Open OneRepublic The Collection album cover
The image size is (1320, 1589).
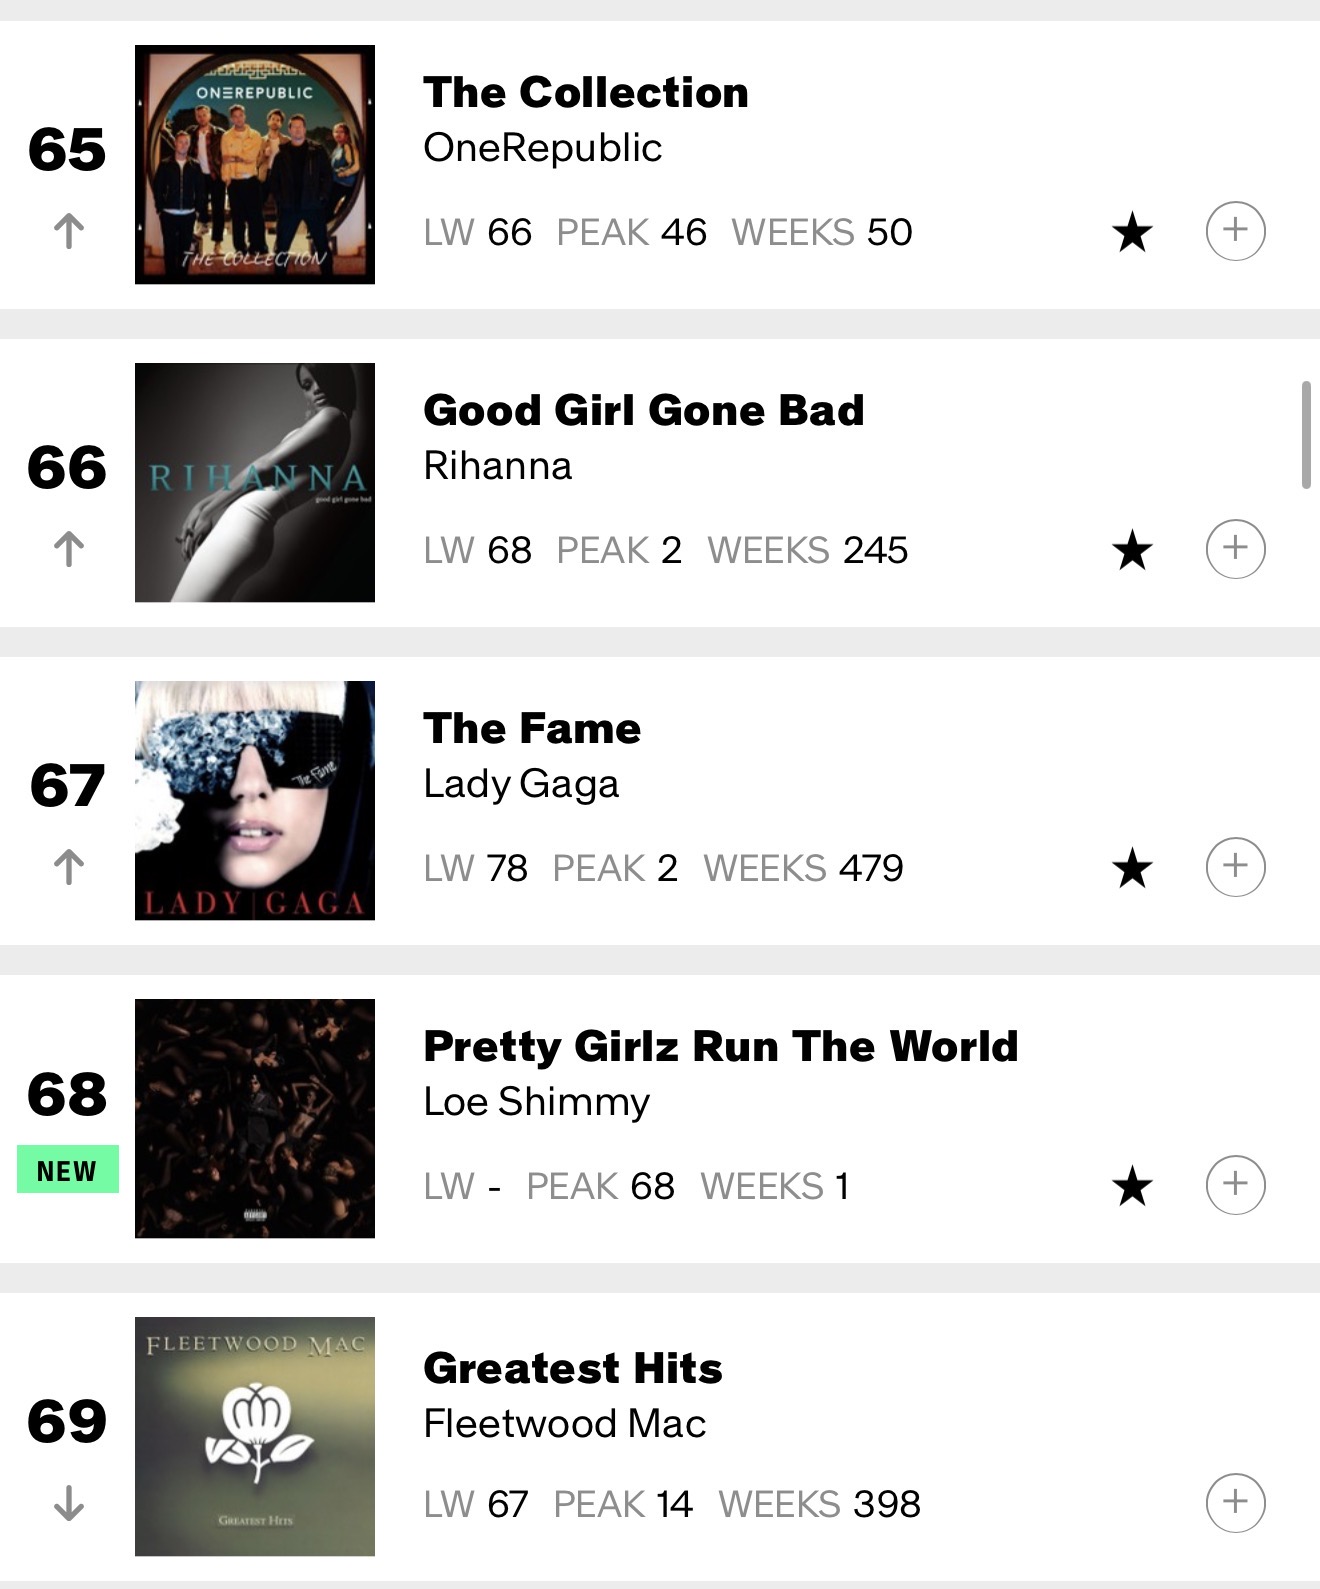point(255,165)
